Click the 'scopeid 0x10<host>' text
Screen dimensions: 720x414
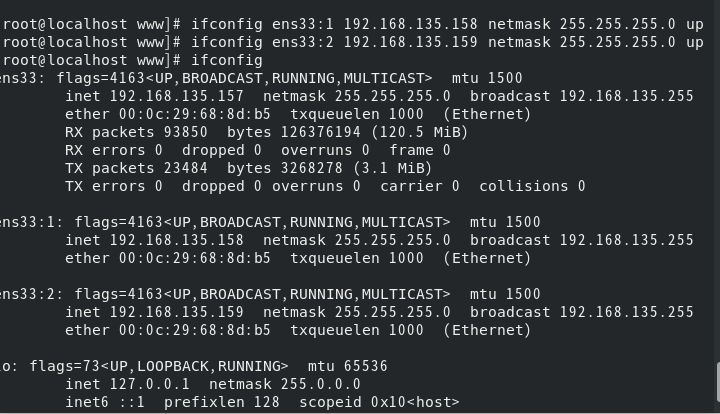coord(379,402)
